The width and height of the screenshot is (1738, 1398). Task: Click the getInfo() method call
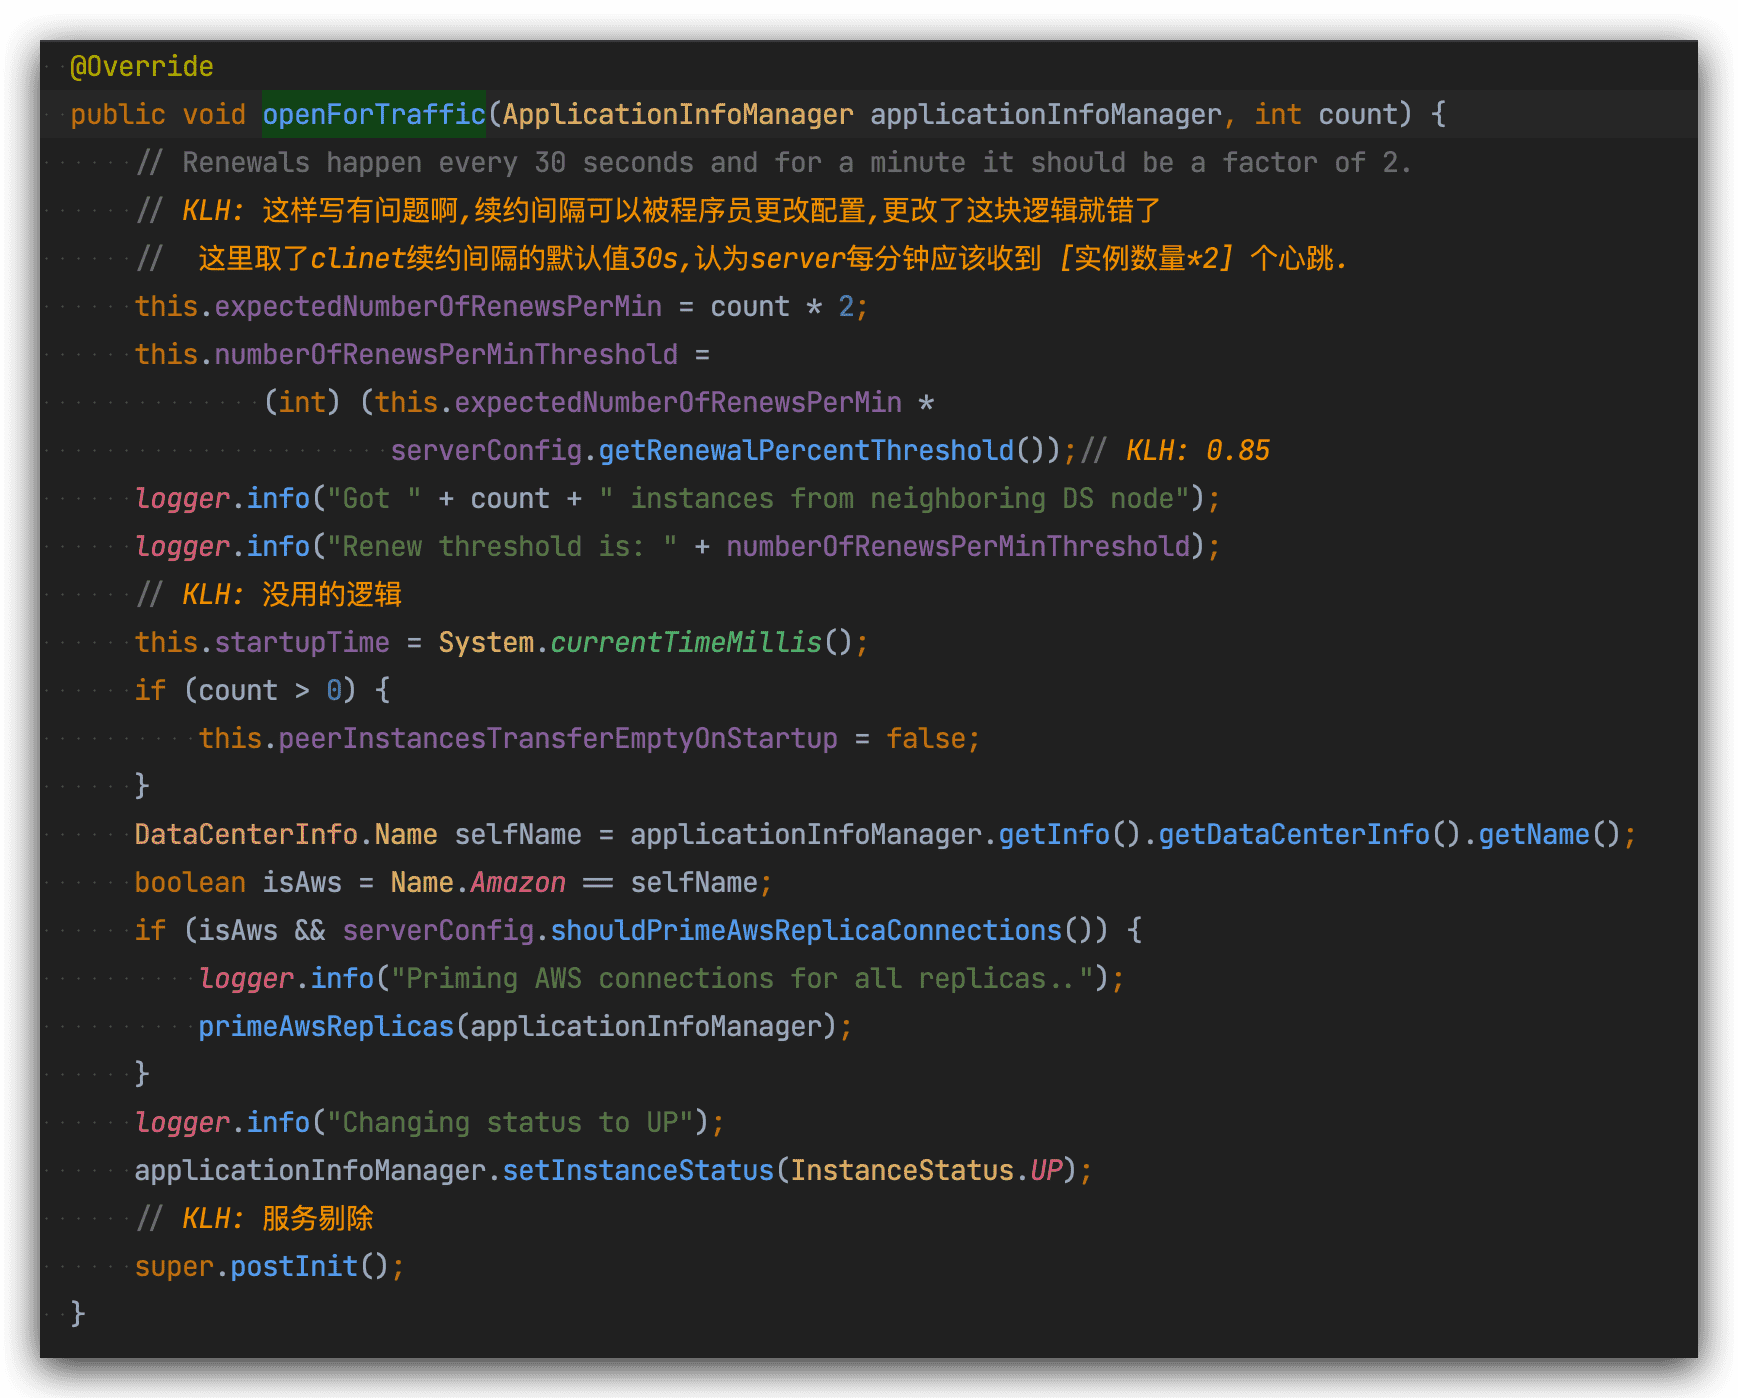point(1070,834)
